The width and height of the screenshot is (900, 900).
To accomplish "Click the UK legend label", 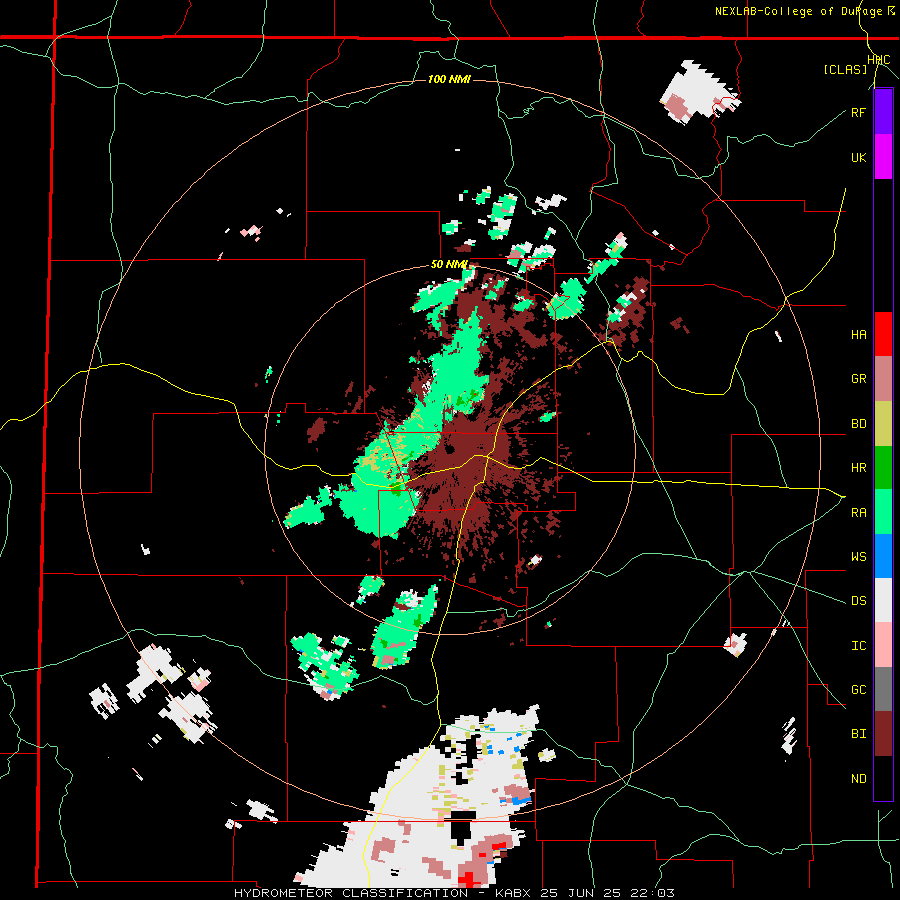I will 858,157.
